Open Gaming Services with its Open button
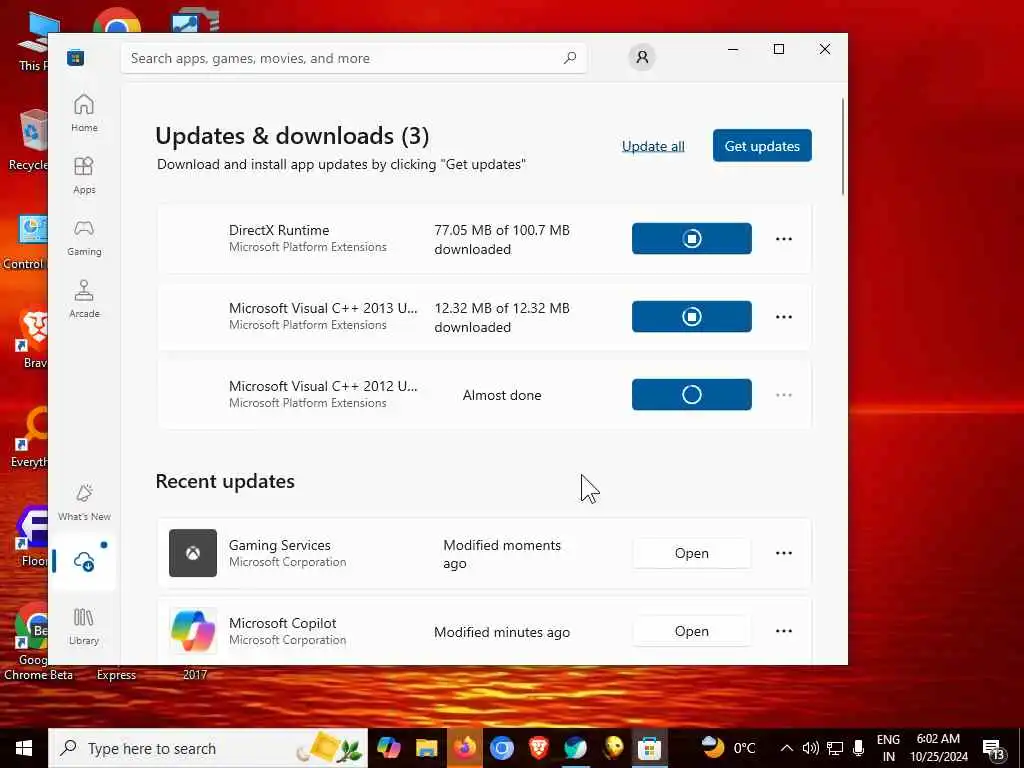 692,553
